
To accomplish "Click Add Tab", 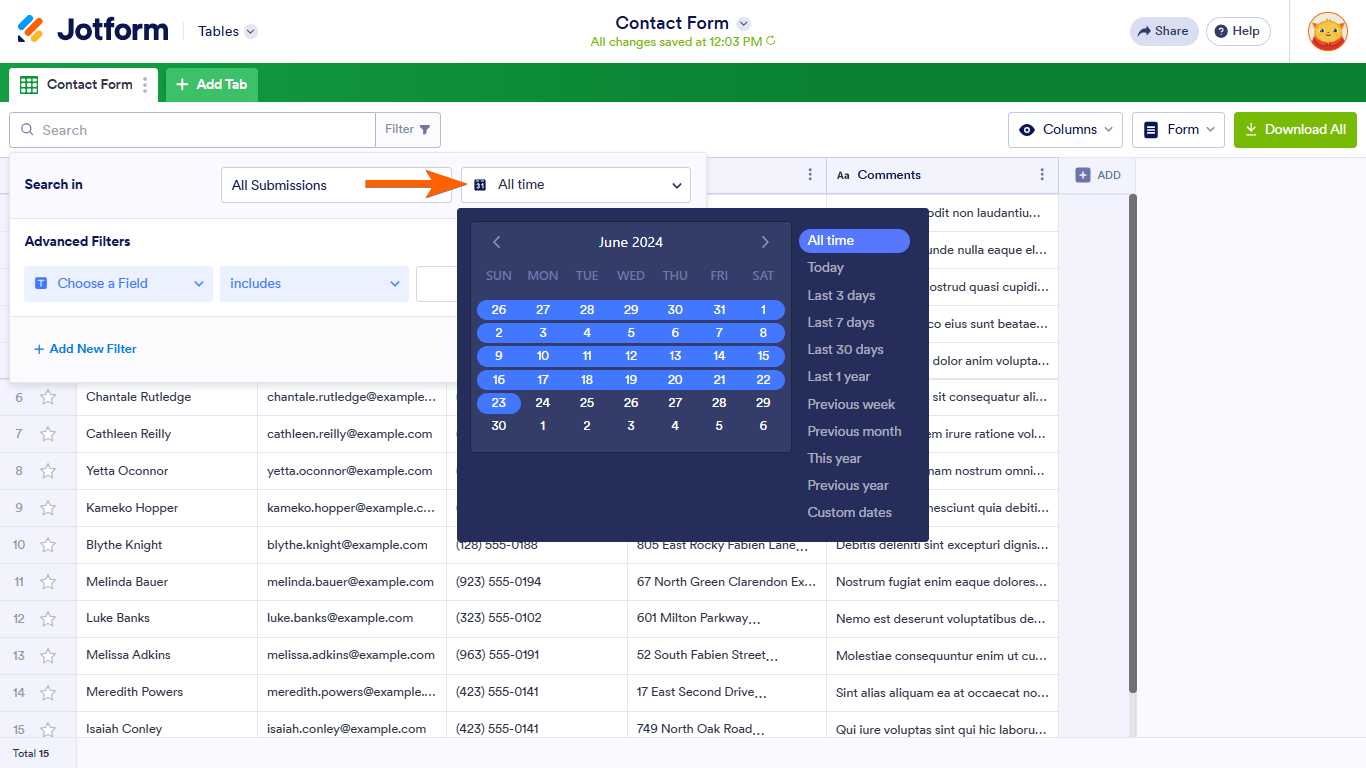I will 212,85.
